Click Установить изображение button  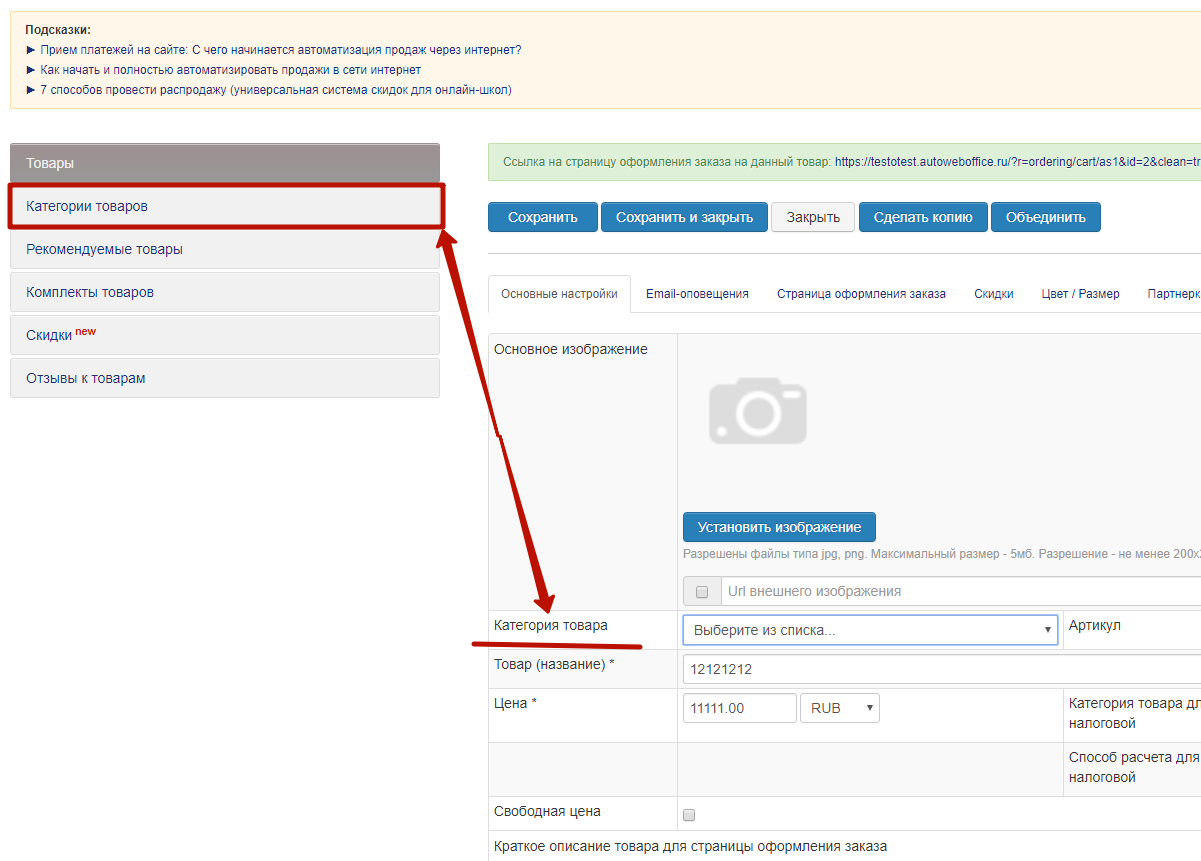(x=778, y=527)
